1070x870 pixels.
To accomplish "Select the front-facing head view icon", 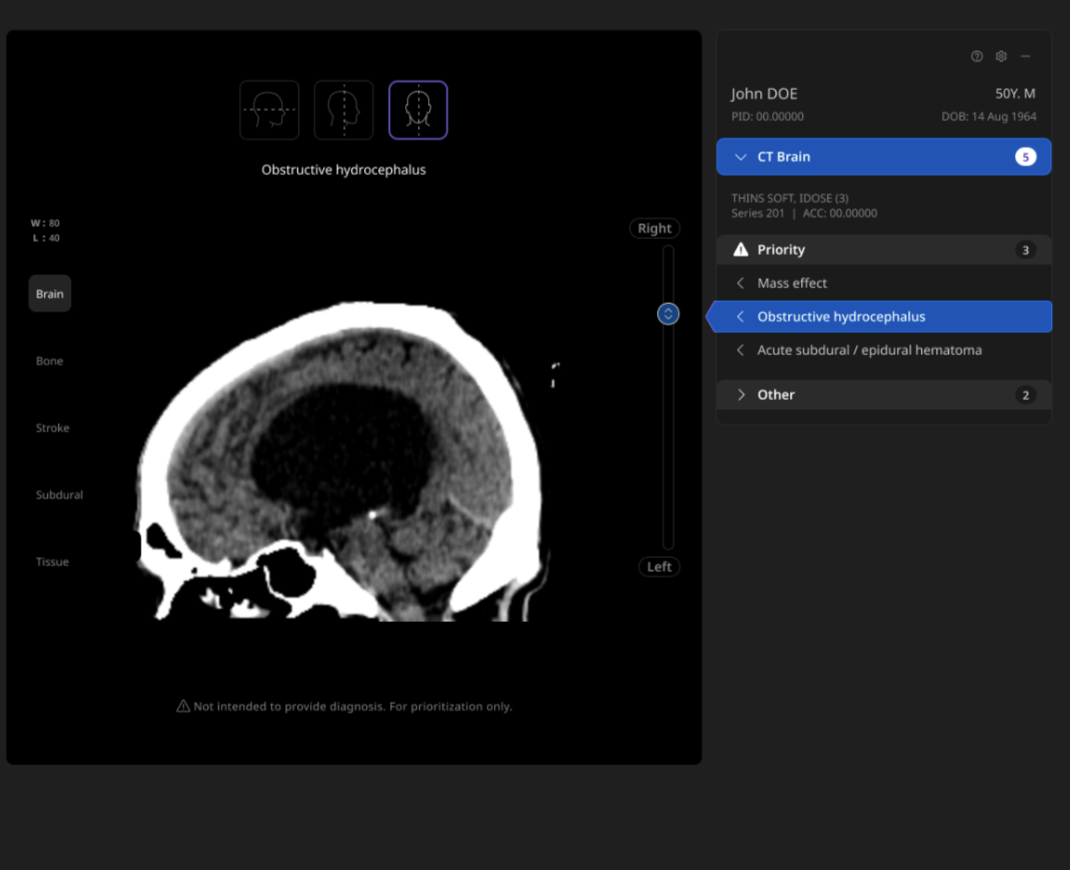I will (418, 110).
